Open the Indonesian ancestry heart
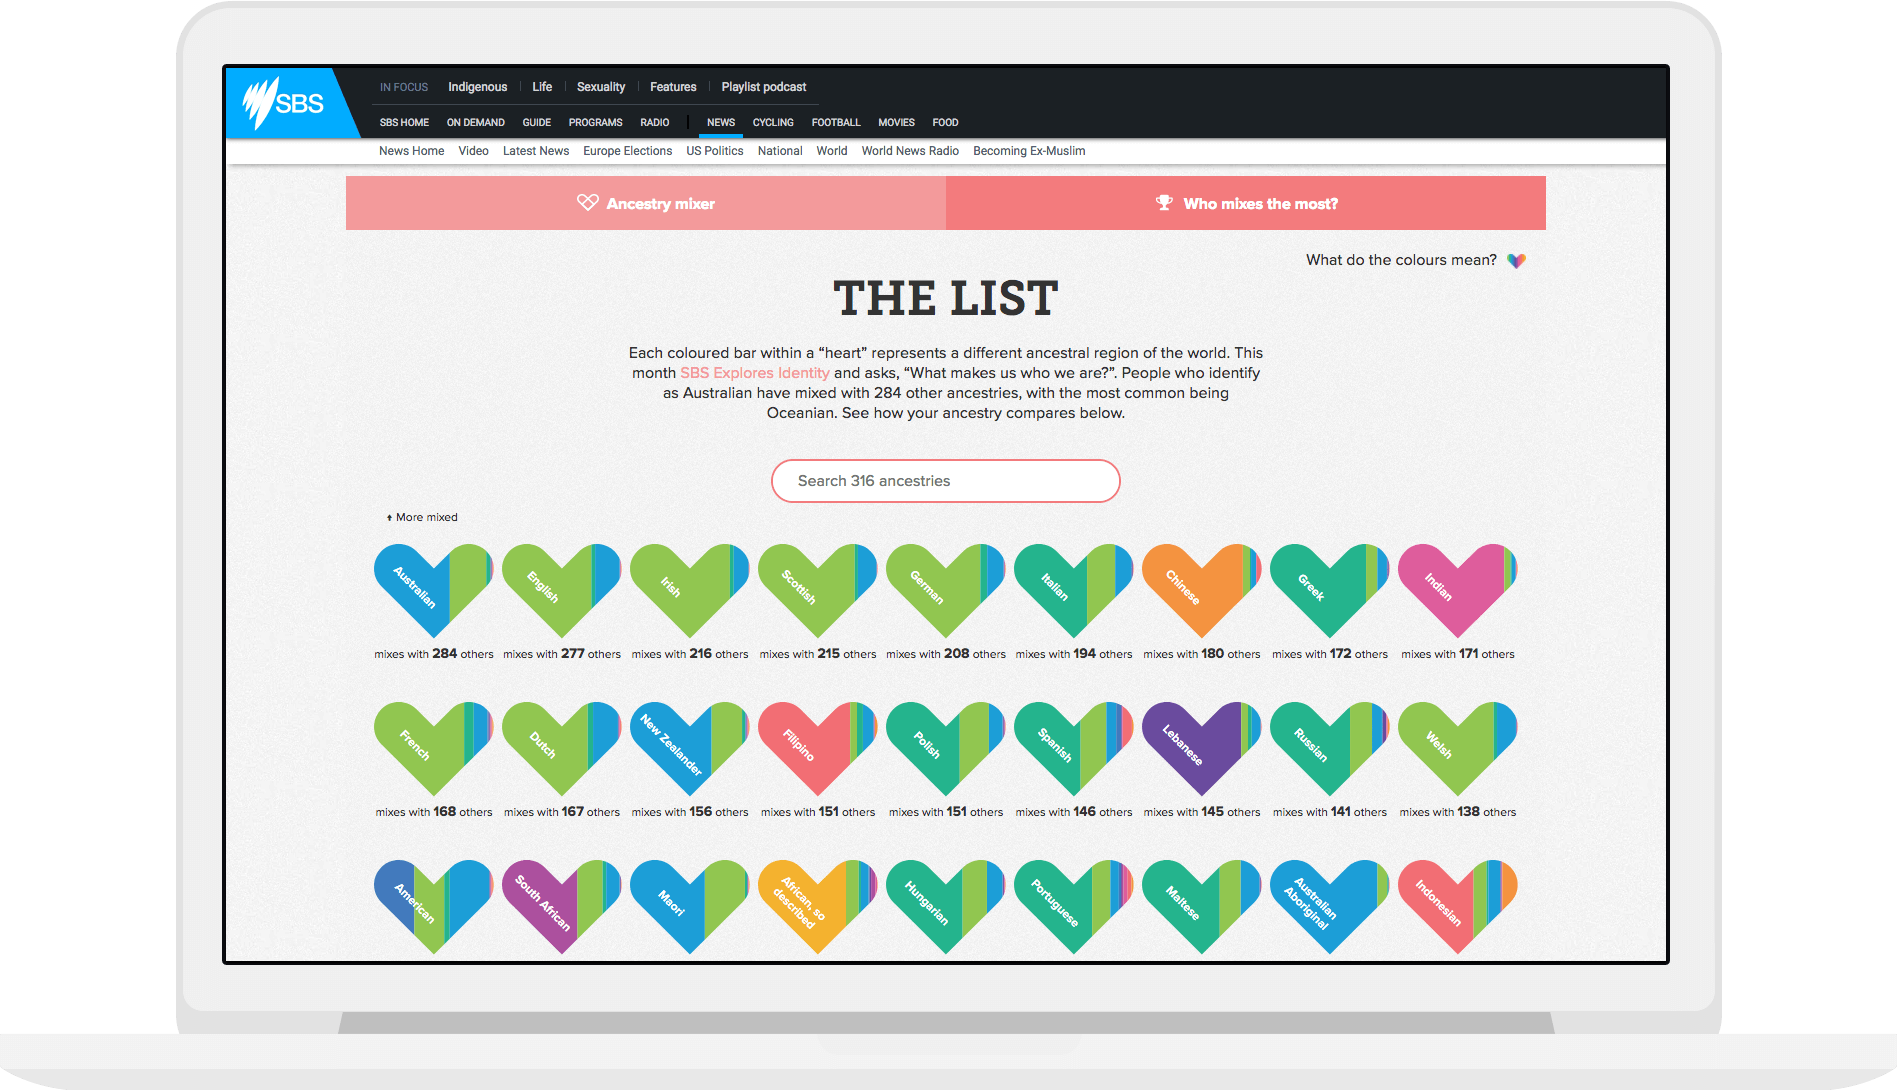Image resolution: width=1897 pixels, height=1090 pixels. [1457, 905]
